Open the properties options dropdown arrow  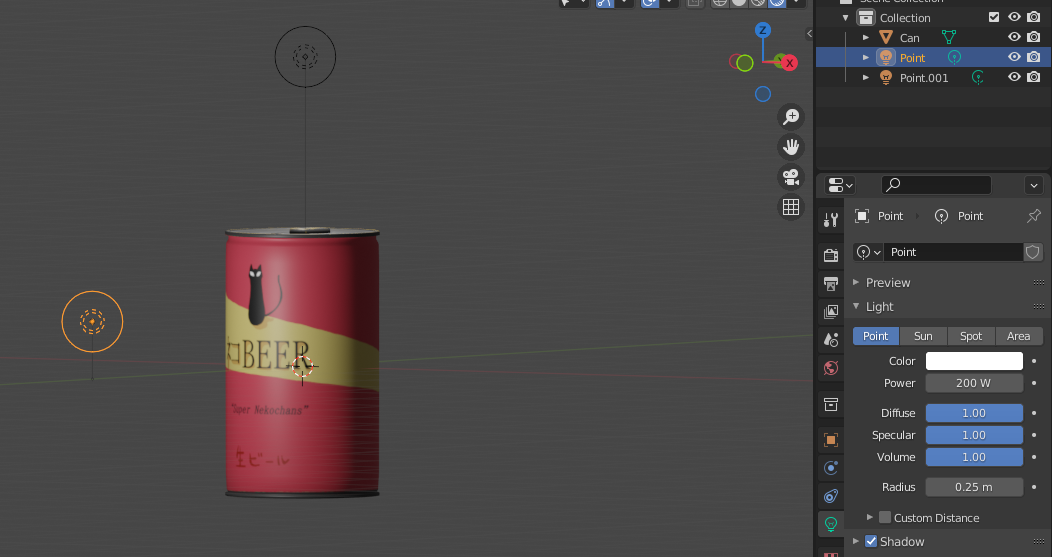pos(1034,185)
